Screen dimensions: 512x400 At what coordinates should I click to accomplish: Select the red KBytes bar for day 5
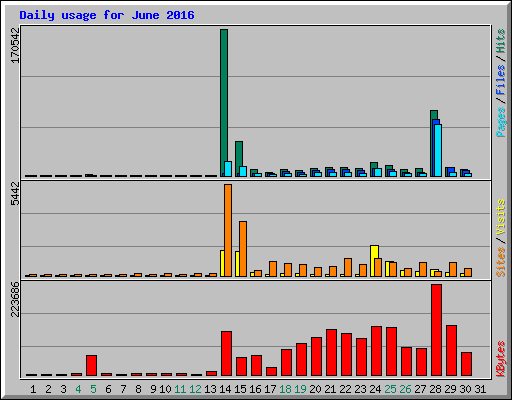pos(91,365)
